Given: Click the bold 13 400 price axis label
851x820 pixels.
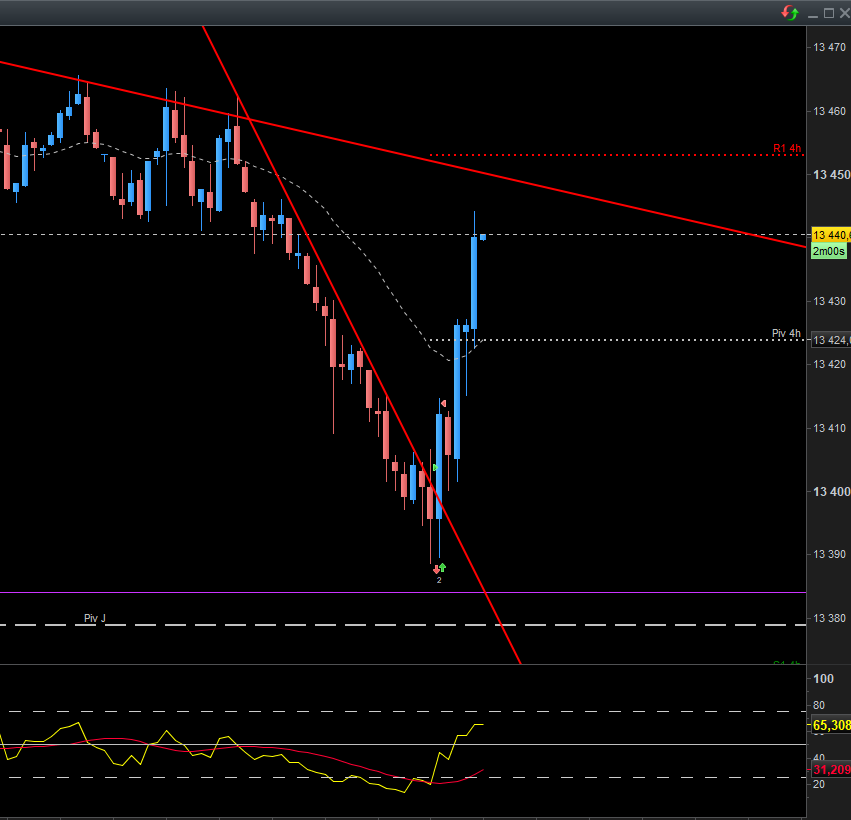Looking at the screenshot, I should click(831, 492).
